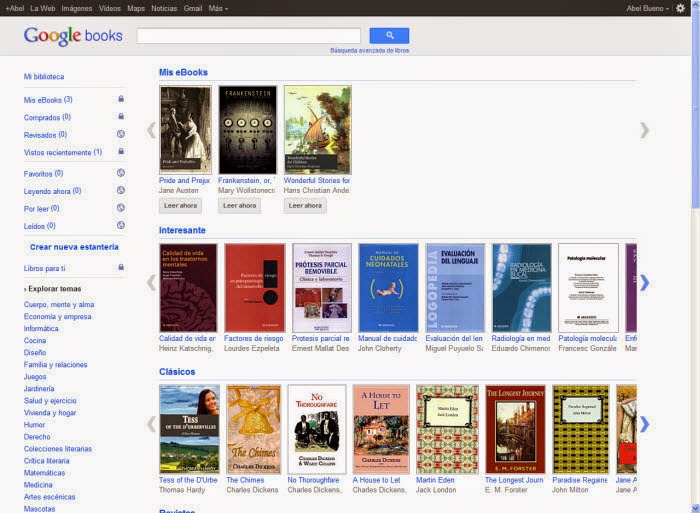Viewport: 700px width, 513px height.
Task: Click the Google books logo
Action: 73,36
